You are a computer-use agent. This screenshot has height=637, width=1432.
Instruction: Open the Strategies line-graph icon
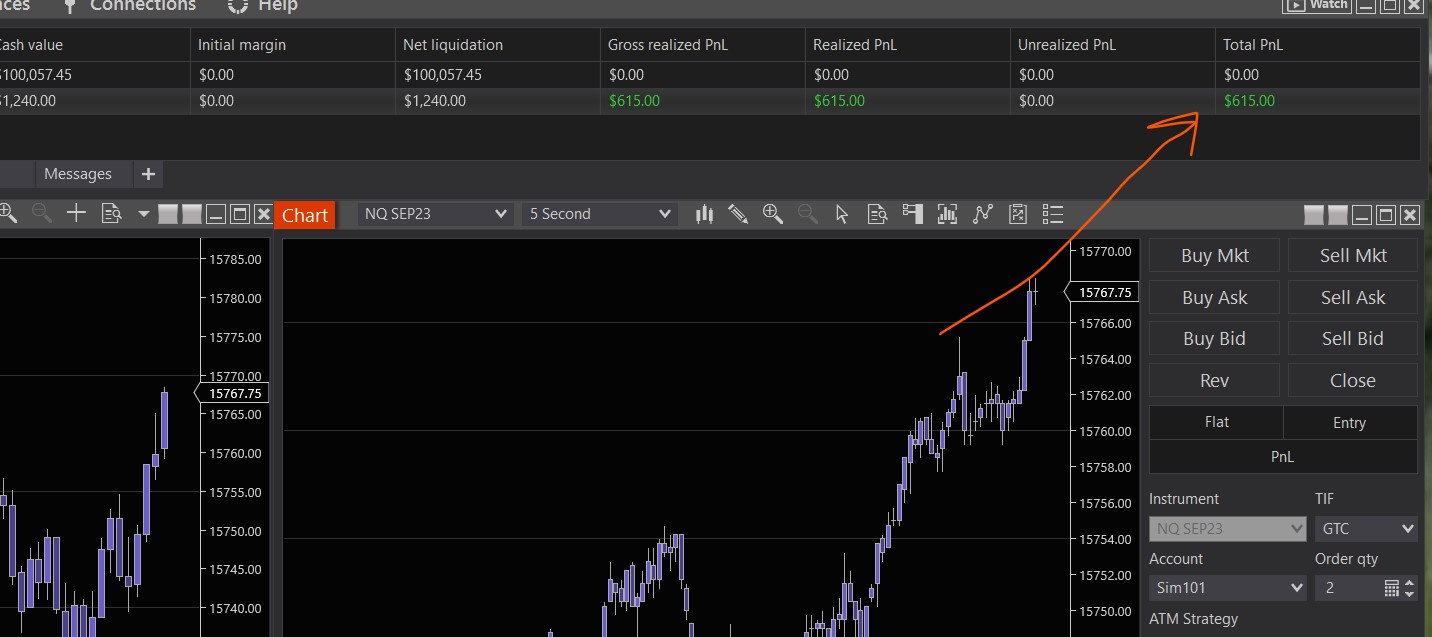click(982, 214)
